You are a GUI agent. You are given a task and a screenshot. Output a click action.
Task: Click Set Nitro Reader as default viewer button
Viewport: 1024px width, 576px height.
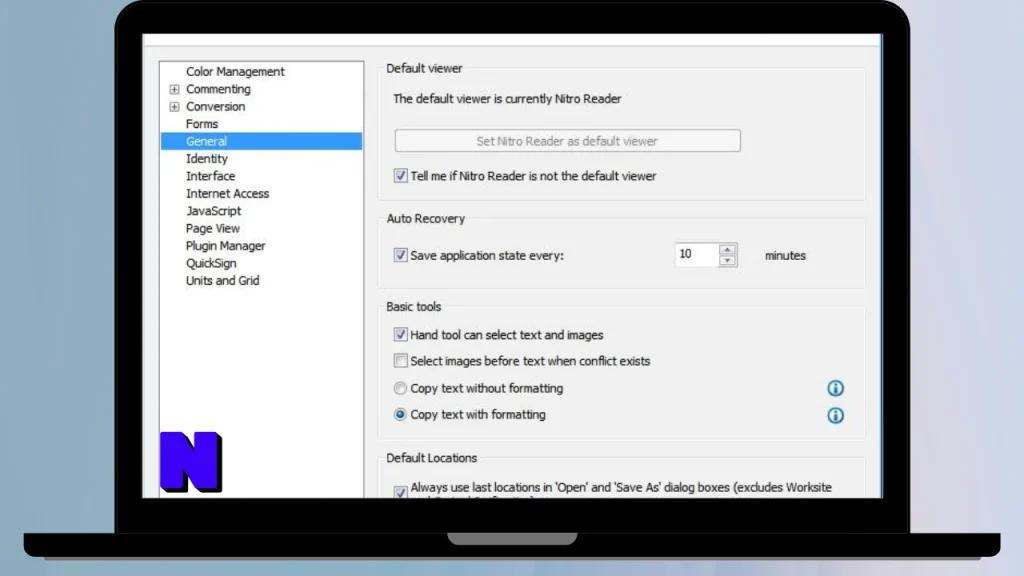568,140
